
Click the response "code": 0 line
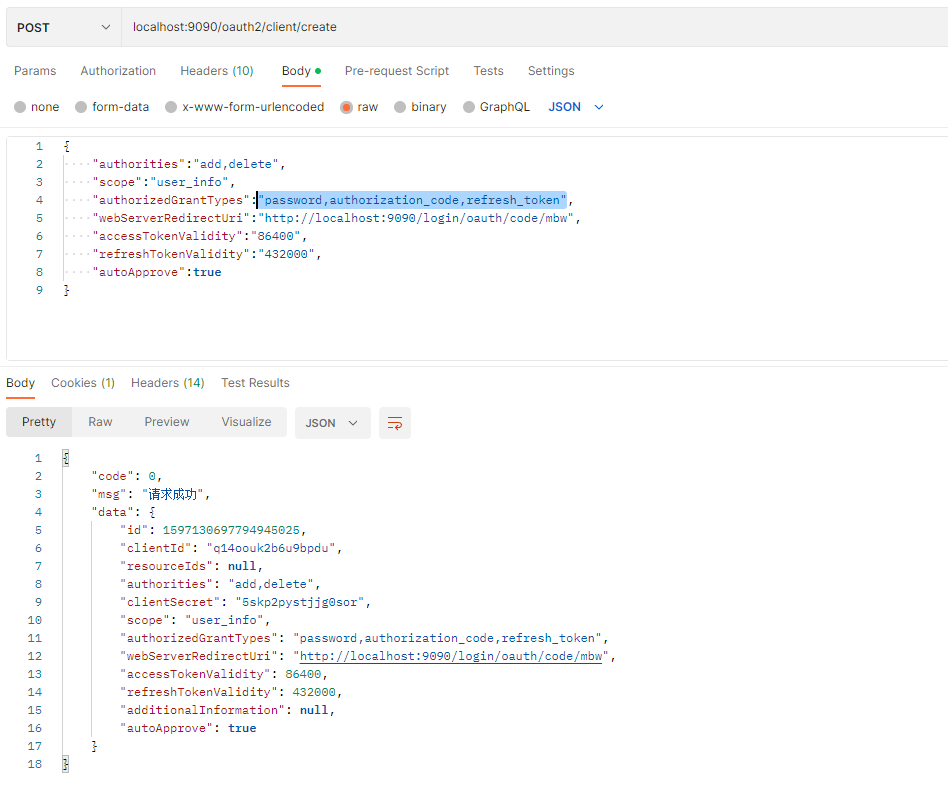click(126, 476)
